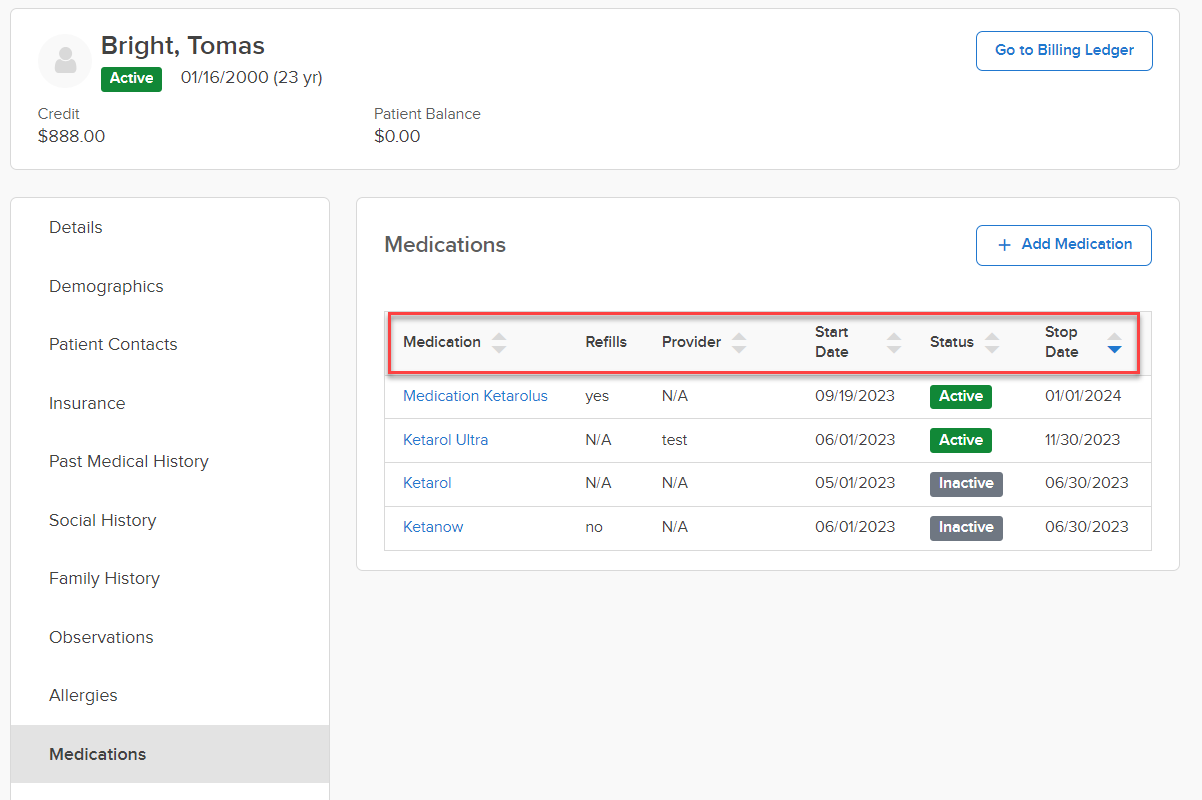This screenshot has height=800, width=1202.
Task: Click the patient avatar placeholder icon
Action: pos(65,61)
